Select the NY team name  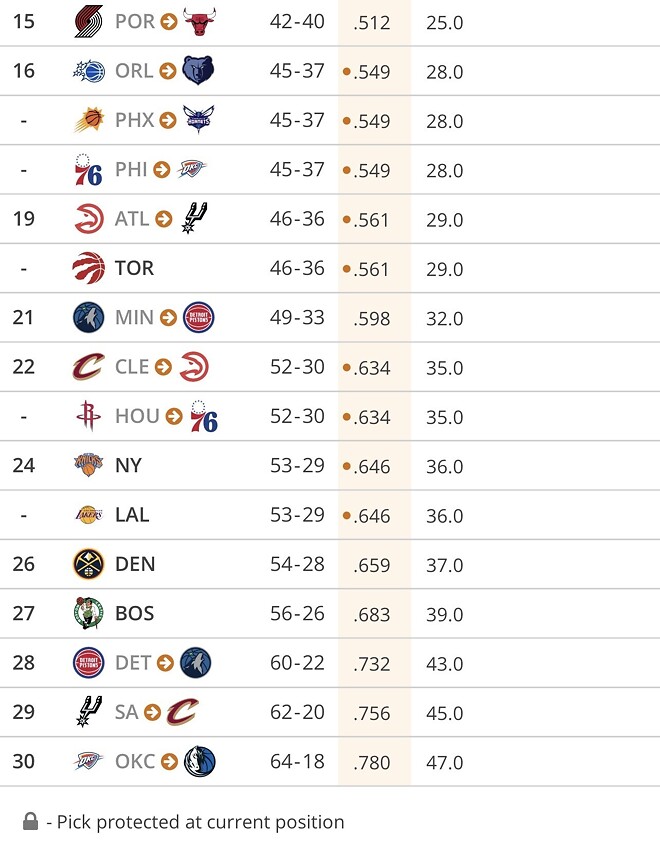128,465
